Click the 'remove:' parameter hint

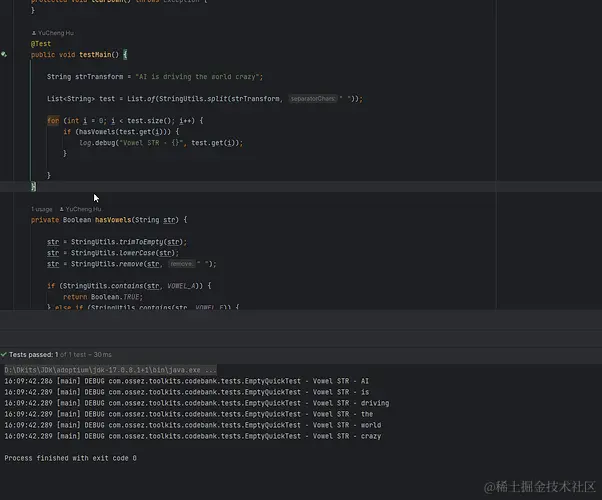[x=182, y=264]
